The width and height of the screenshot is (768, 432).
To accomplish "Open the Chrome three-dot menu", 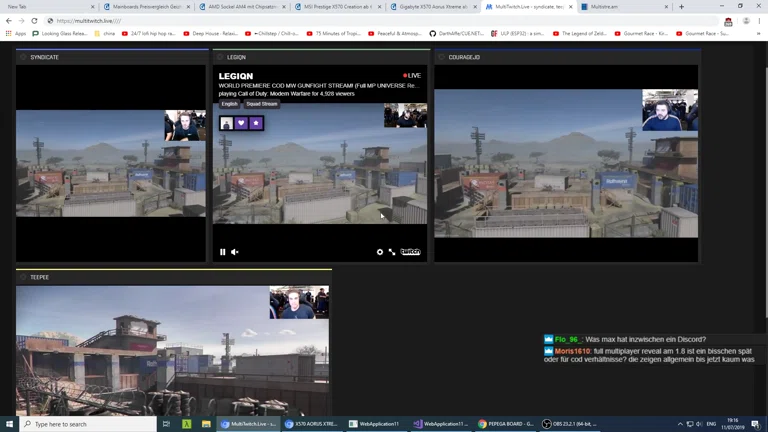I will tap(760, 21).
